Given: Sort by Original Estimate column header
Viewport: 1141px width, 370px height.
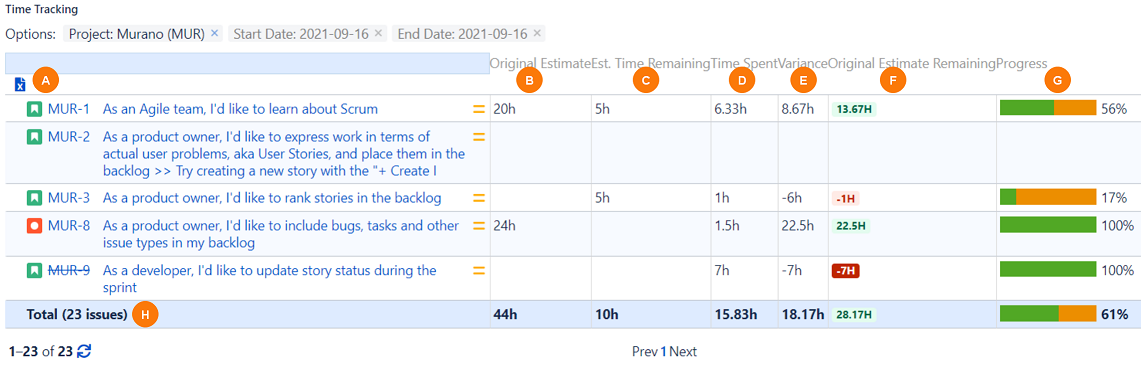Looking at the screenshot, I should click(540, 63).
